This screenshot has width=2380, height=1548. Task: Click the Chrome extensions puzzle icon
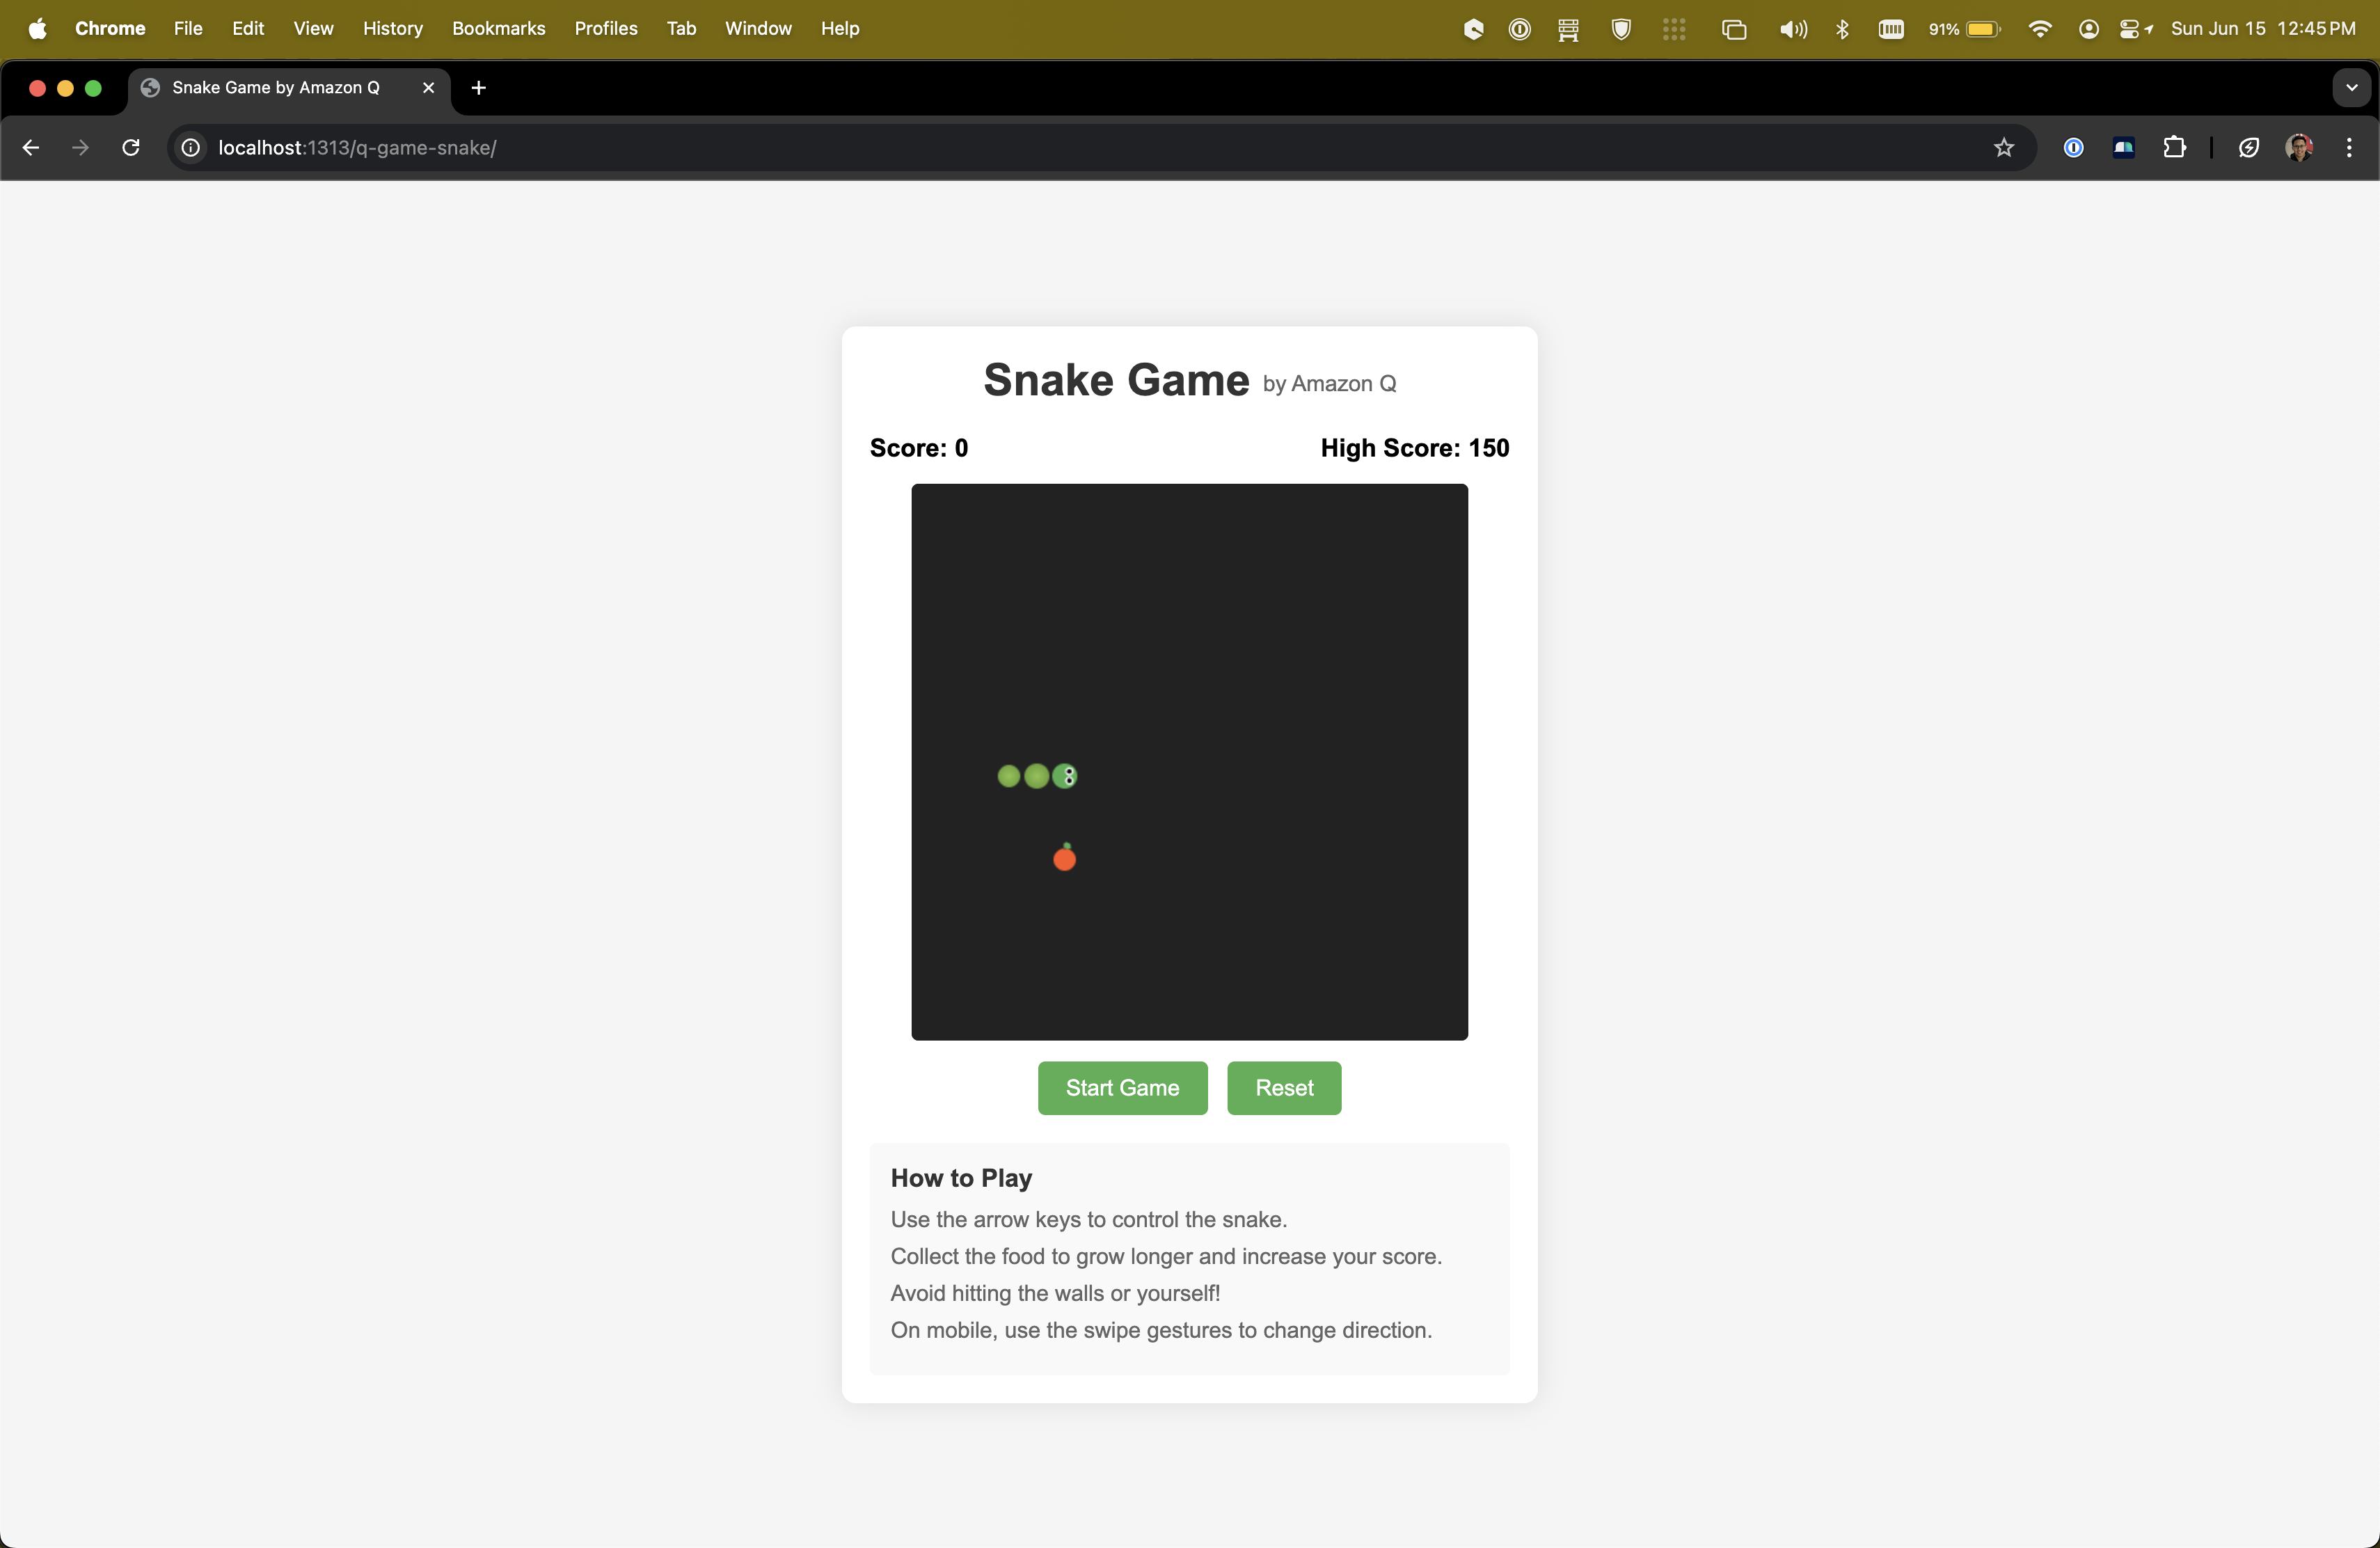[x=2176, y=148]
